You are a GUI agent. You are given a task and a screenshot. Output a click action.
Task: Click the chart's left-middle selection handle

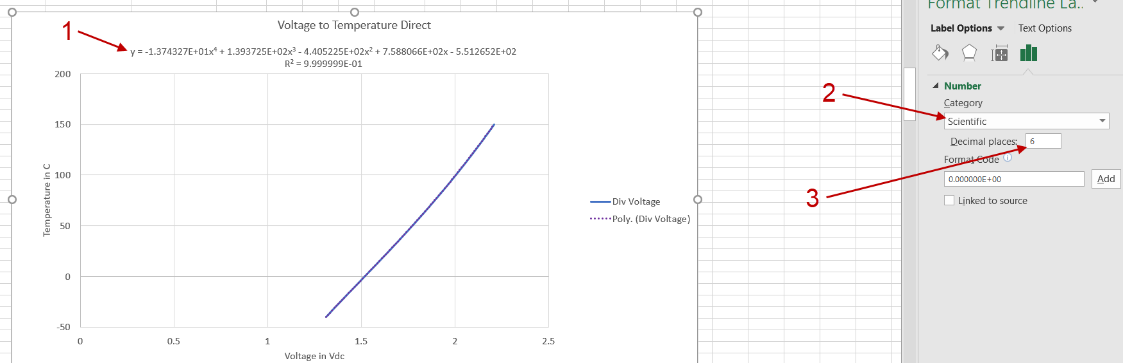pyautogui.click(x=11, y=199)
